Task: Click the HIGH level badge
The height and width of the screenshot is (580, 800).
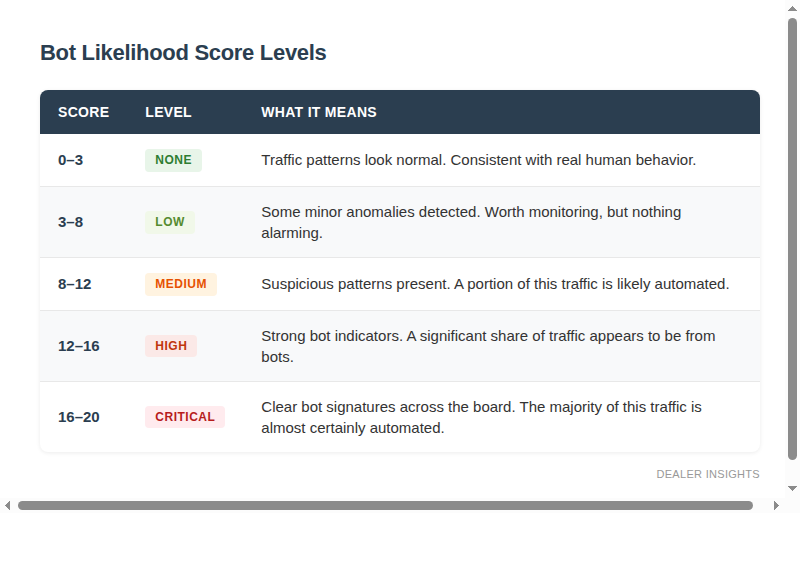Action: point(171,346)
